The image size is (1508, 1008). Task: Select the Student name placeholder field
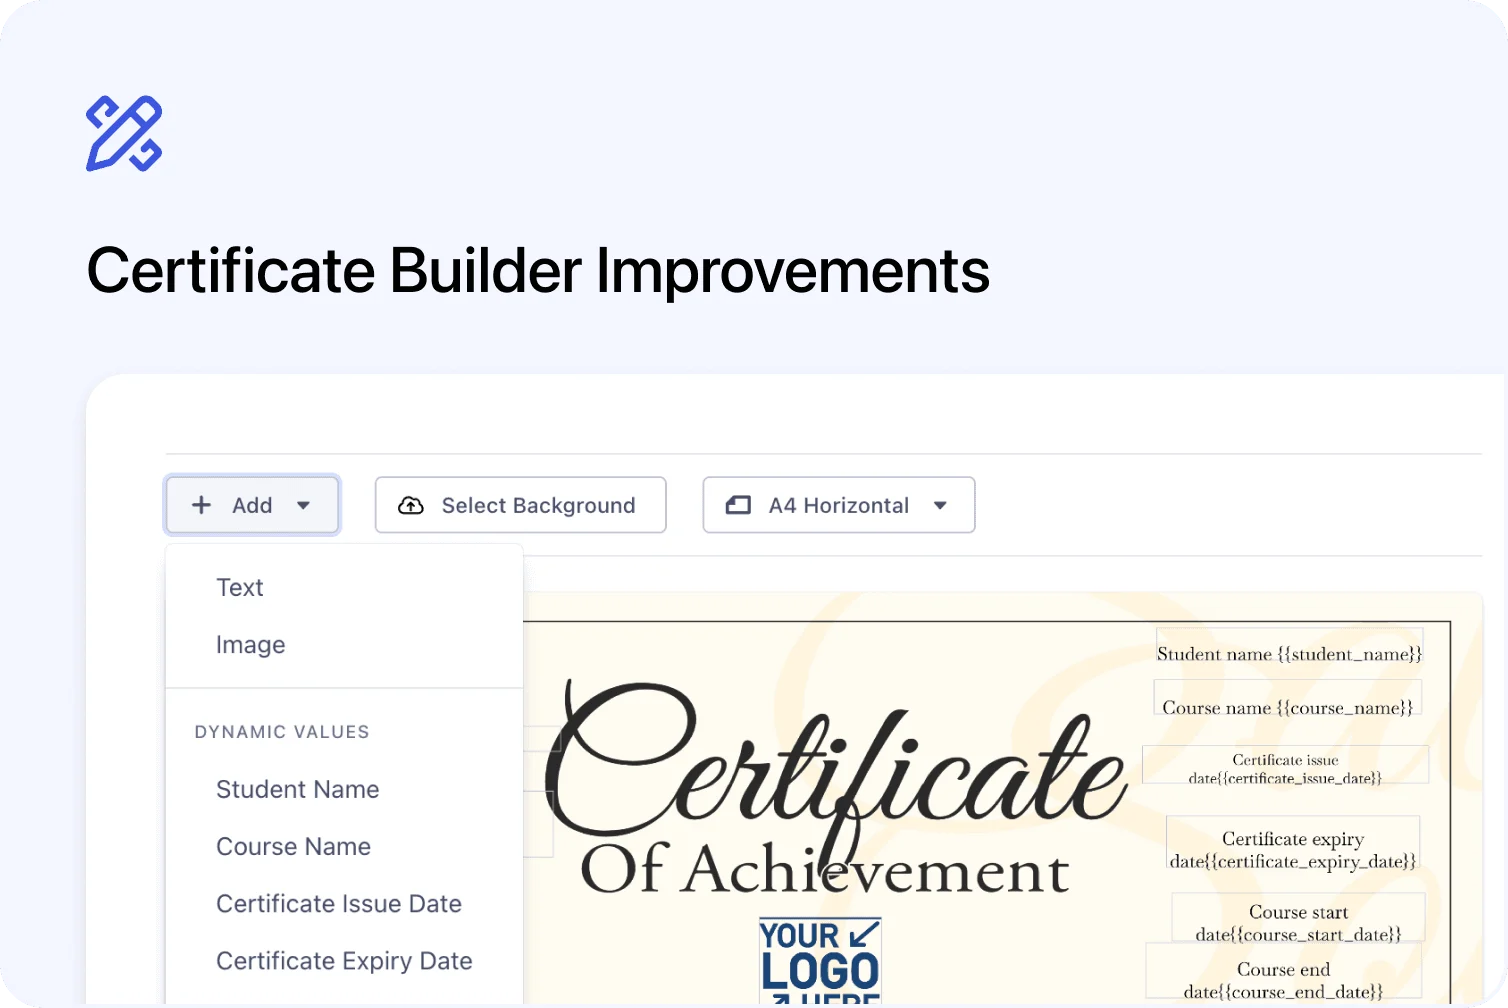pos(1289,647)
